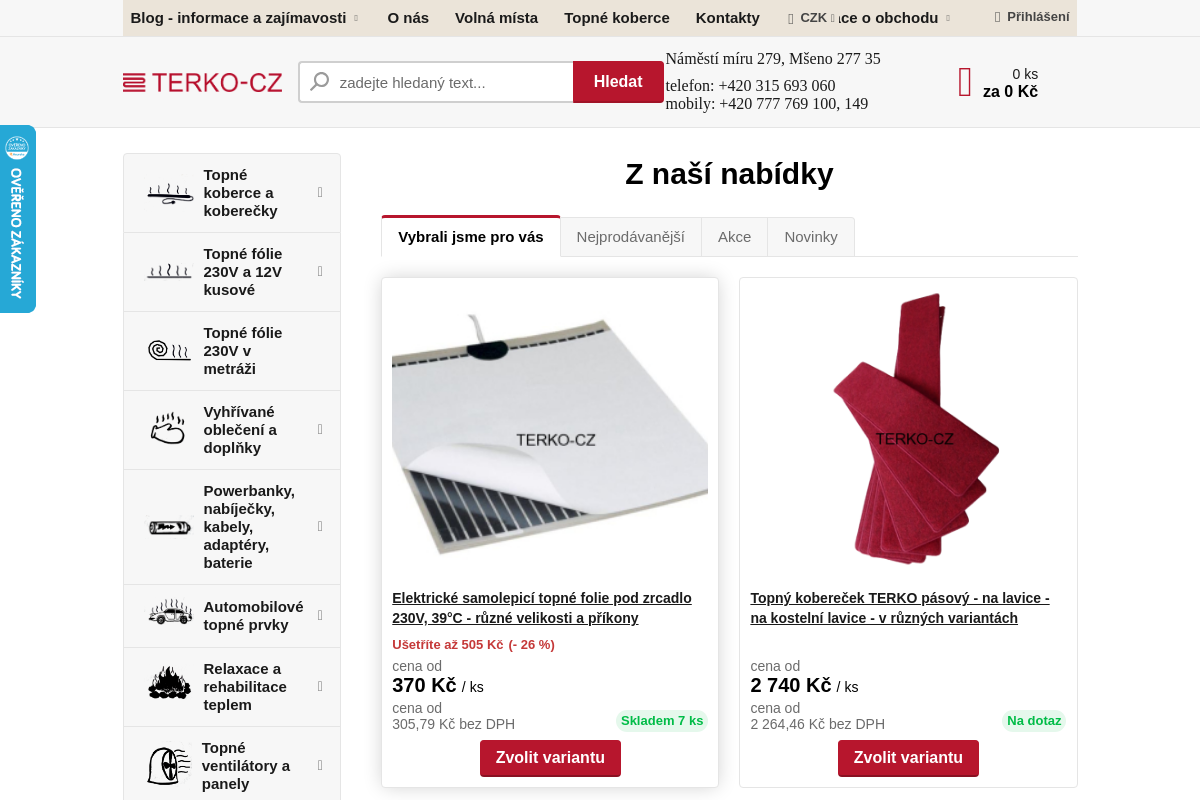Expand Topné koberce a koberečky category
The image size is (1200, 800).
tap(320, 192)
